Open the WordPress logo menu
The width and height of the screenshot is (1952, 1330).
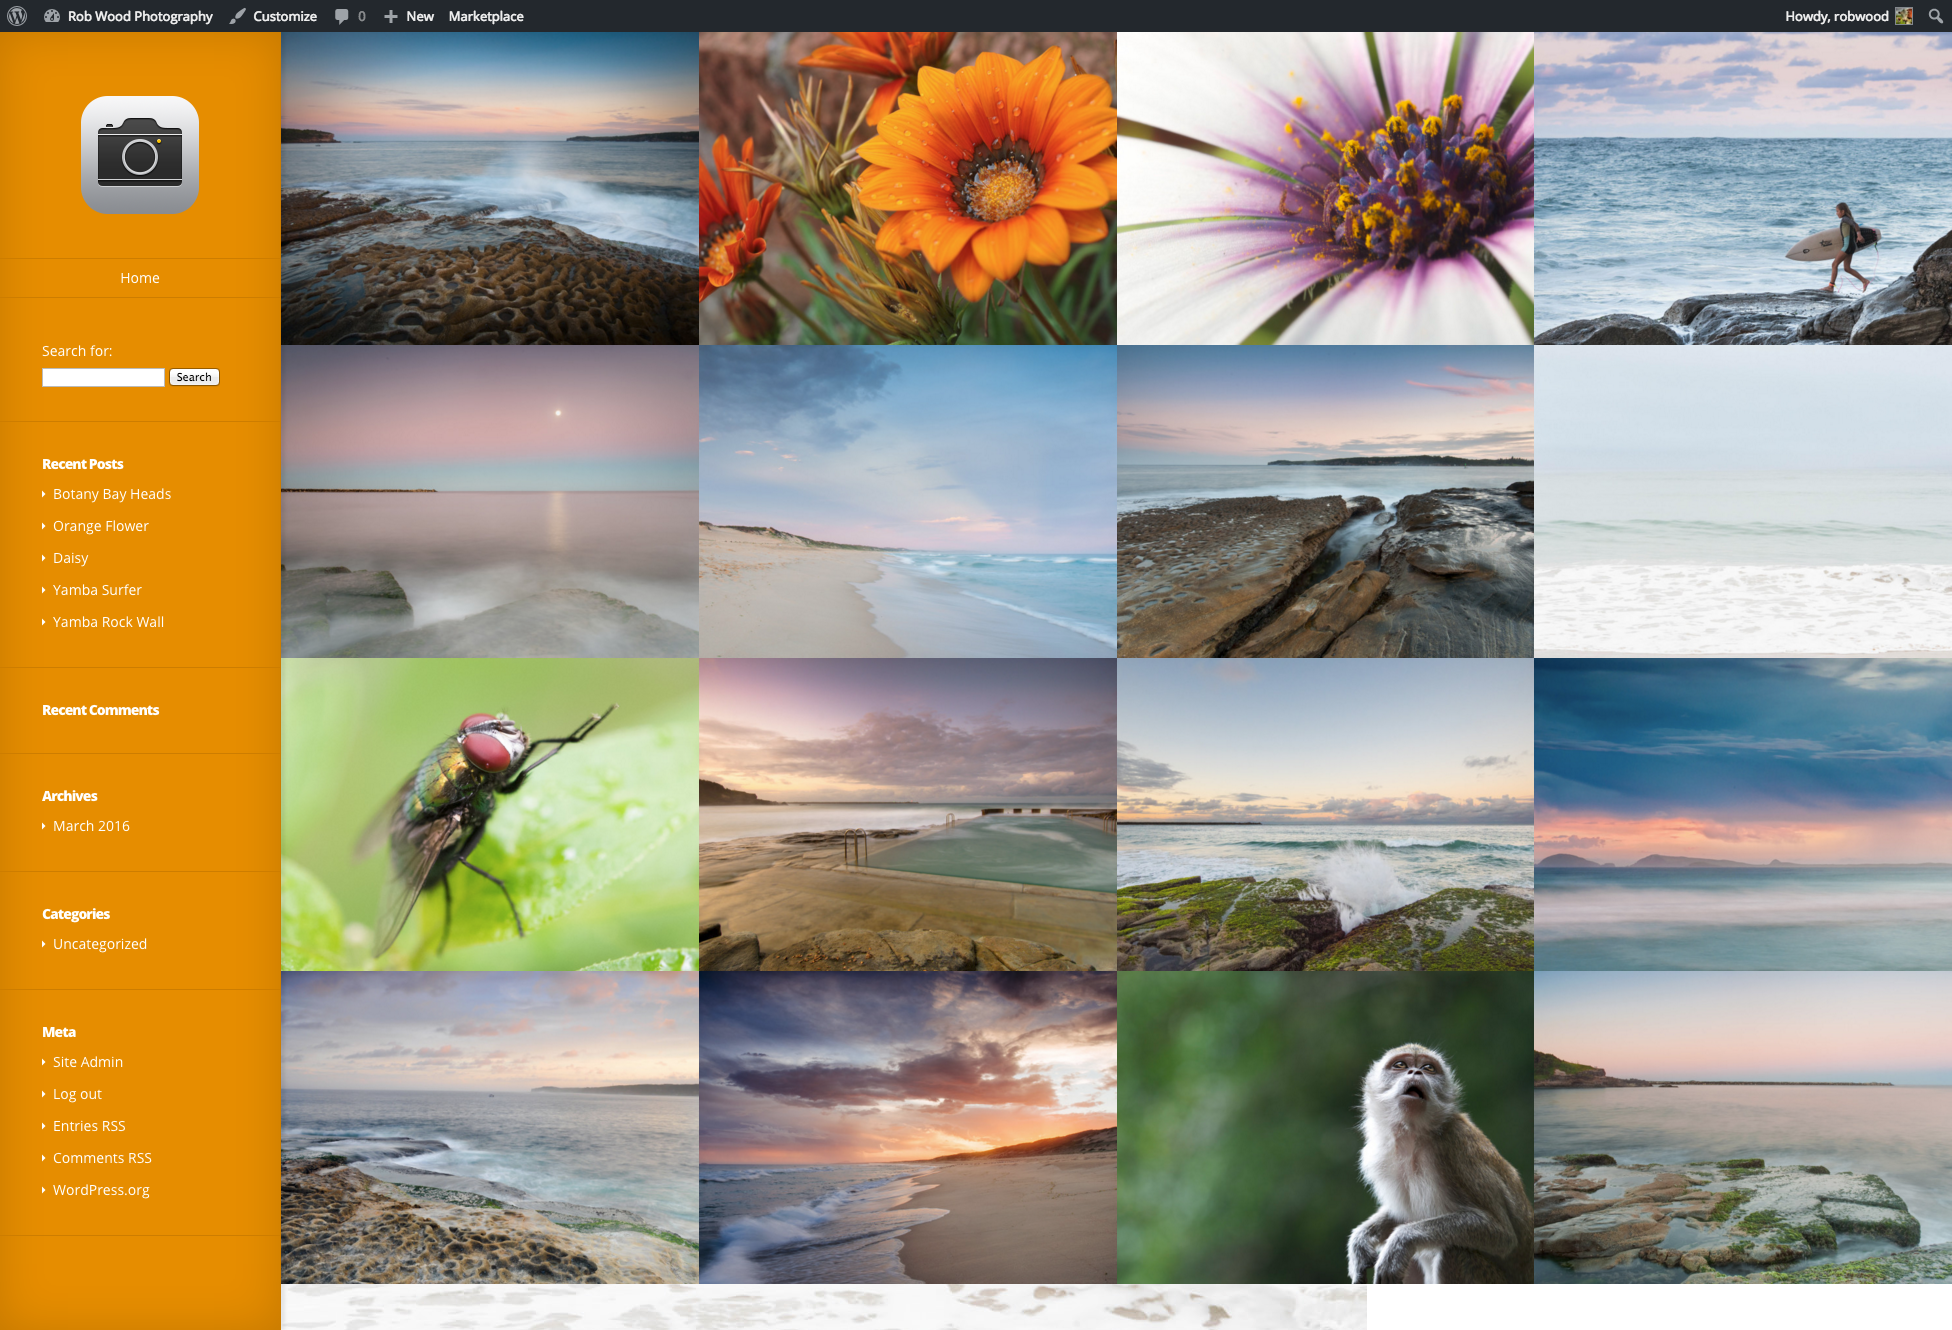click(16, 16)
